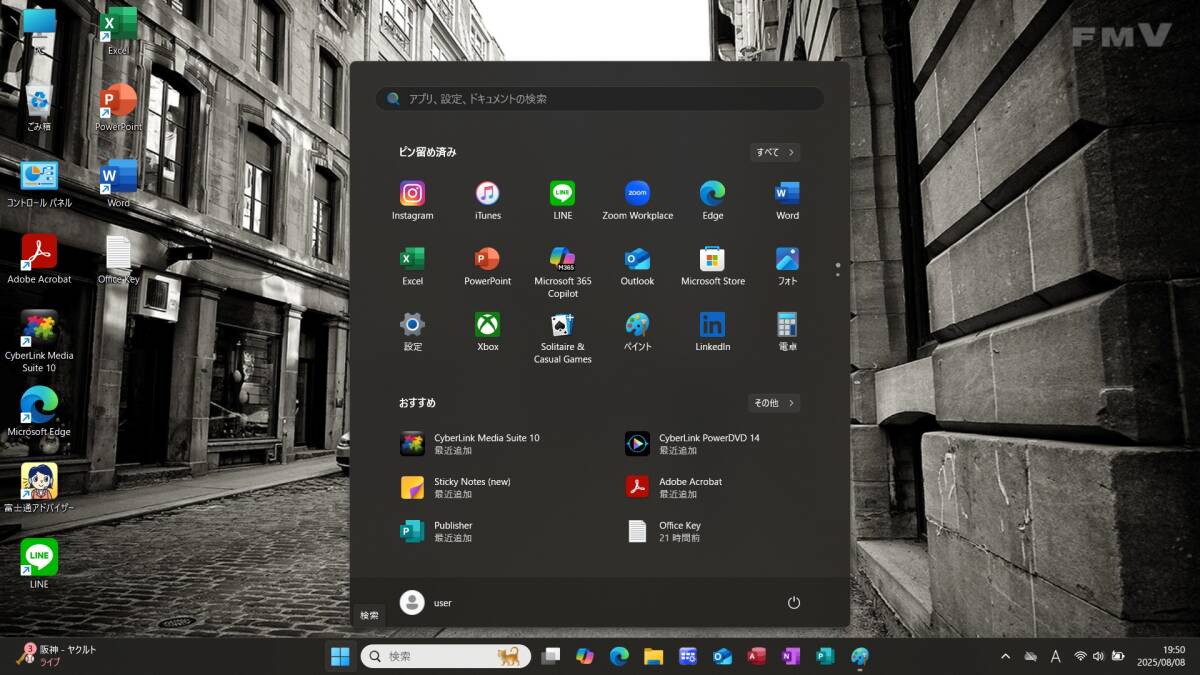Open LINE in the pinned apps grid
This screenshot has height=675, width=1200.
click(x=562, y=201)
